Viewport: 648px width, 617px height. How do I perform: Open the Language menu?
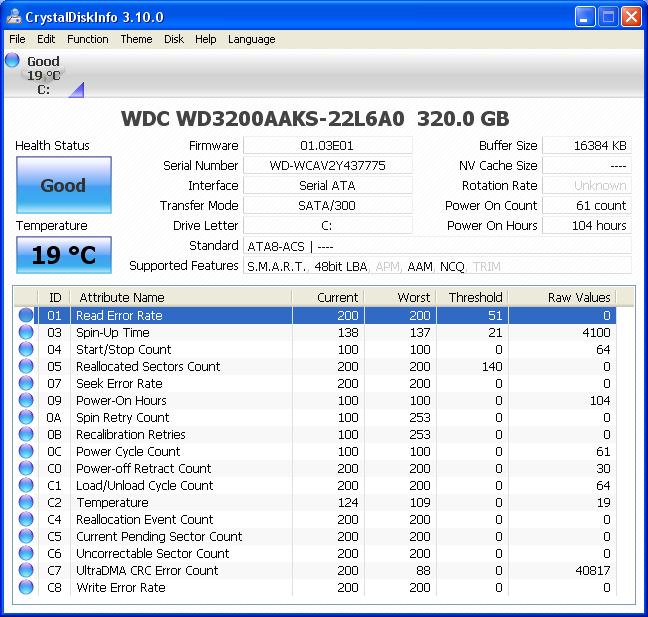click(252, 39)
